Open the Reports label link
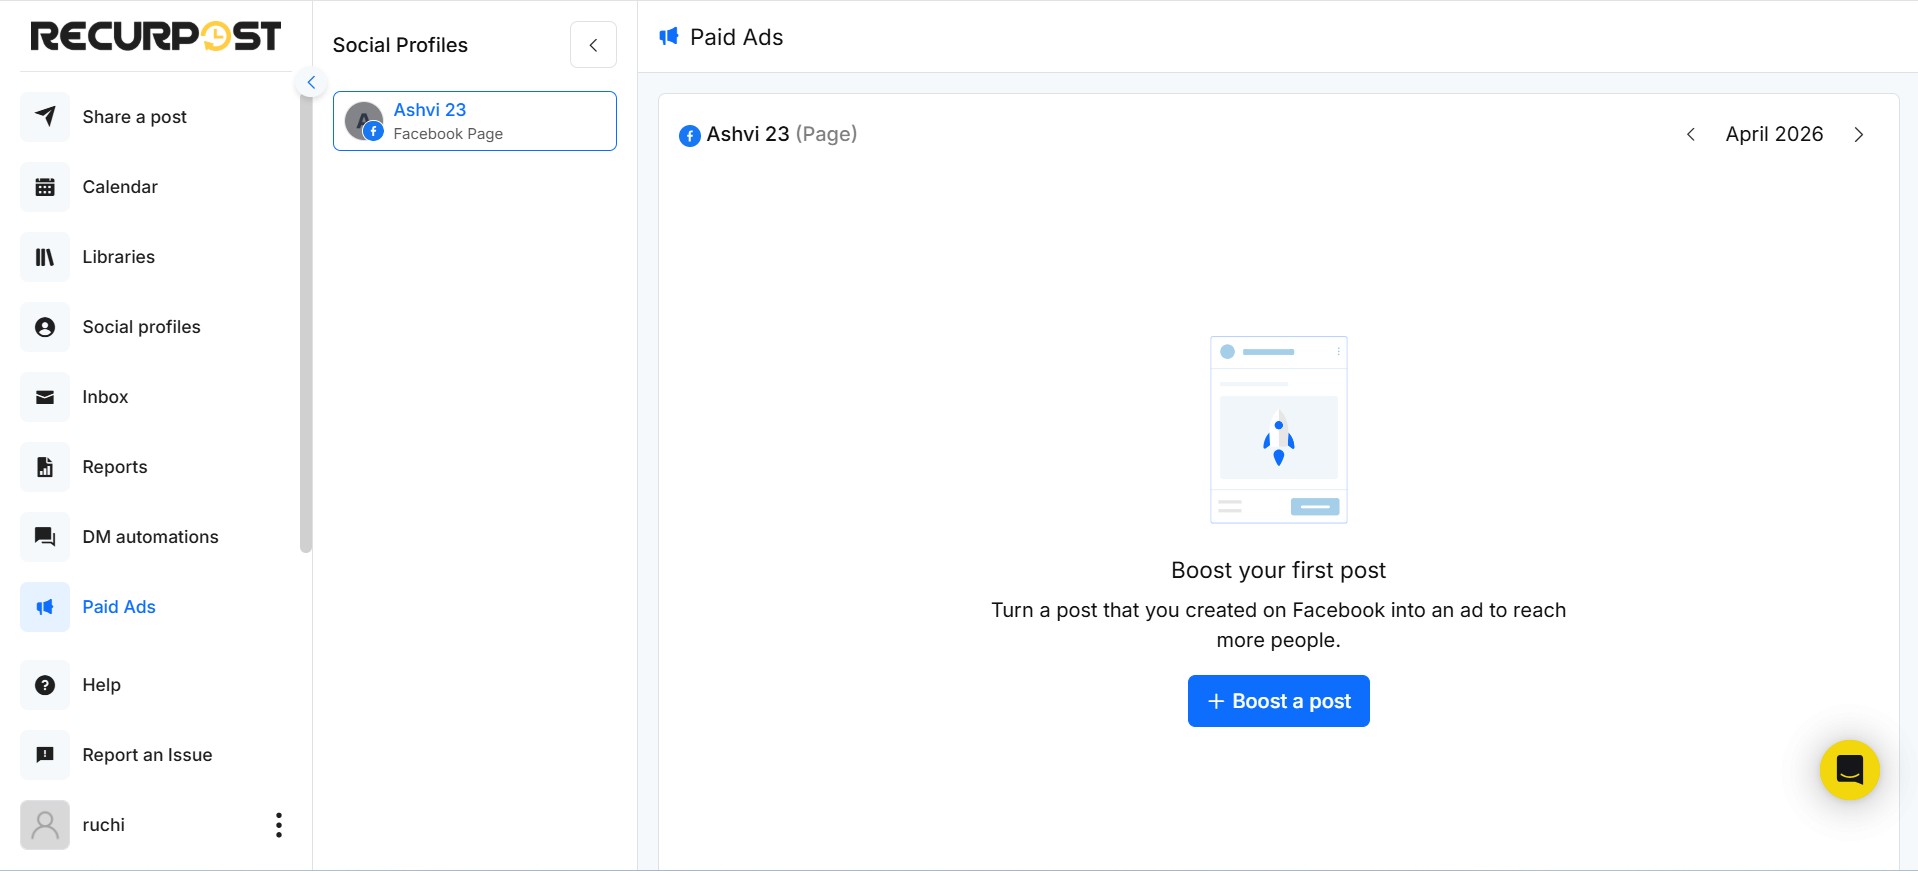 tap(115, 467)
